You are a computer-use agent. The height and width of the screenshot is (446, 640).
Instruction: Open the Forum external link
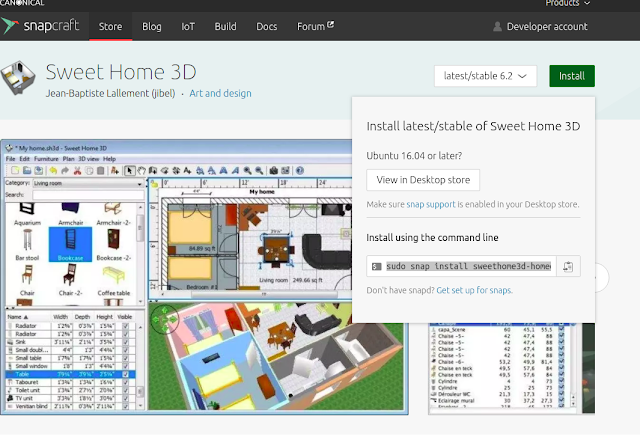pos(315,27)
